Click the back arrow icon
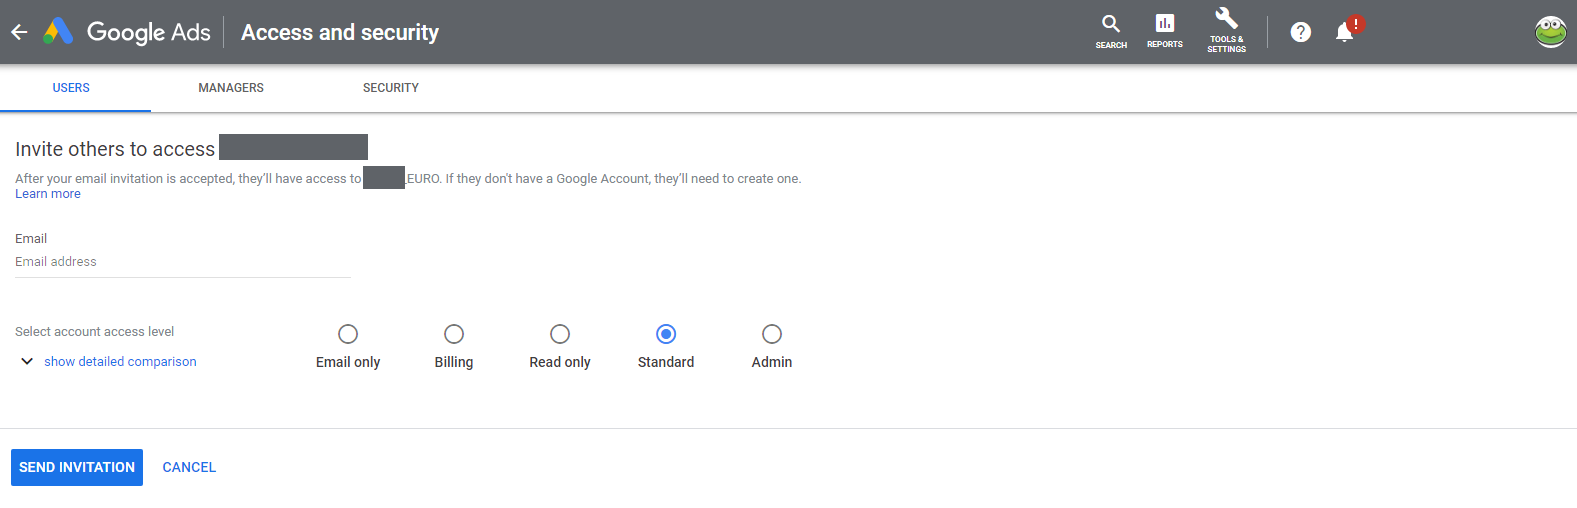 (19, 32)
